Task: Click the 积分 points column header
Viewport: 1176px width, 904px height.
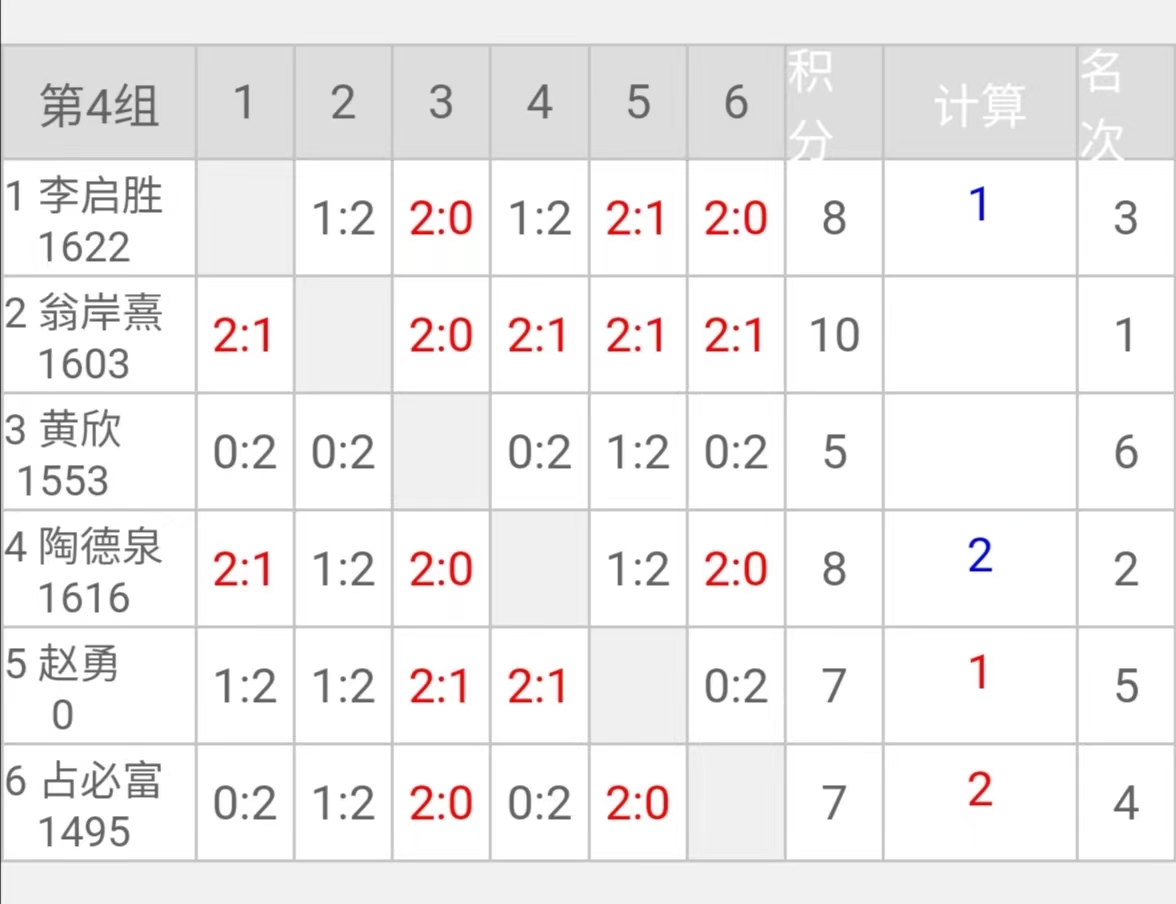Action: coord(834,103)
